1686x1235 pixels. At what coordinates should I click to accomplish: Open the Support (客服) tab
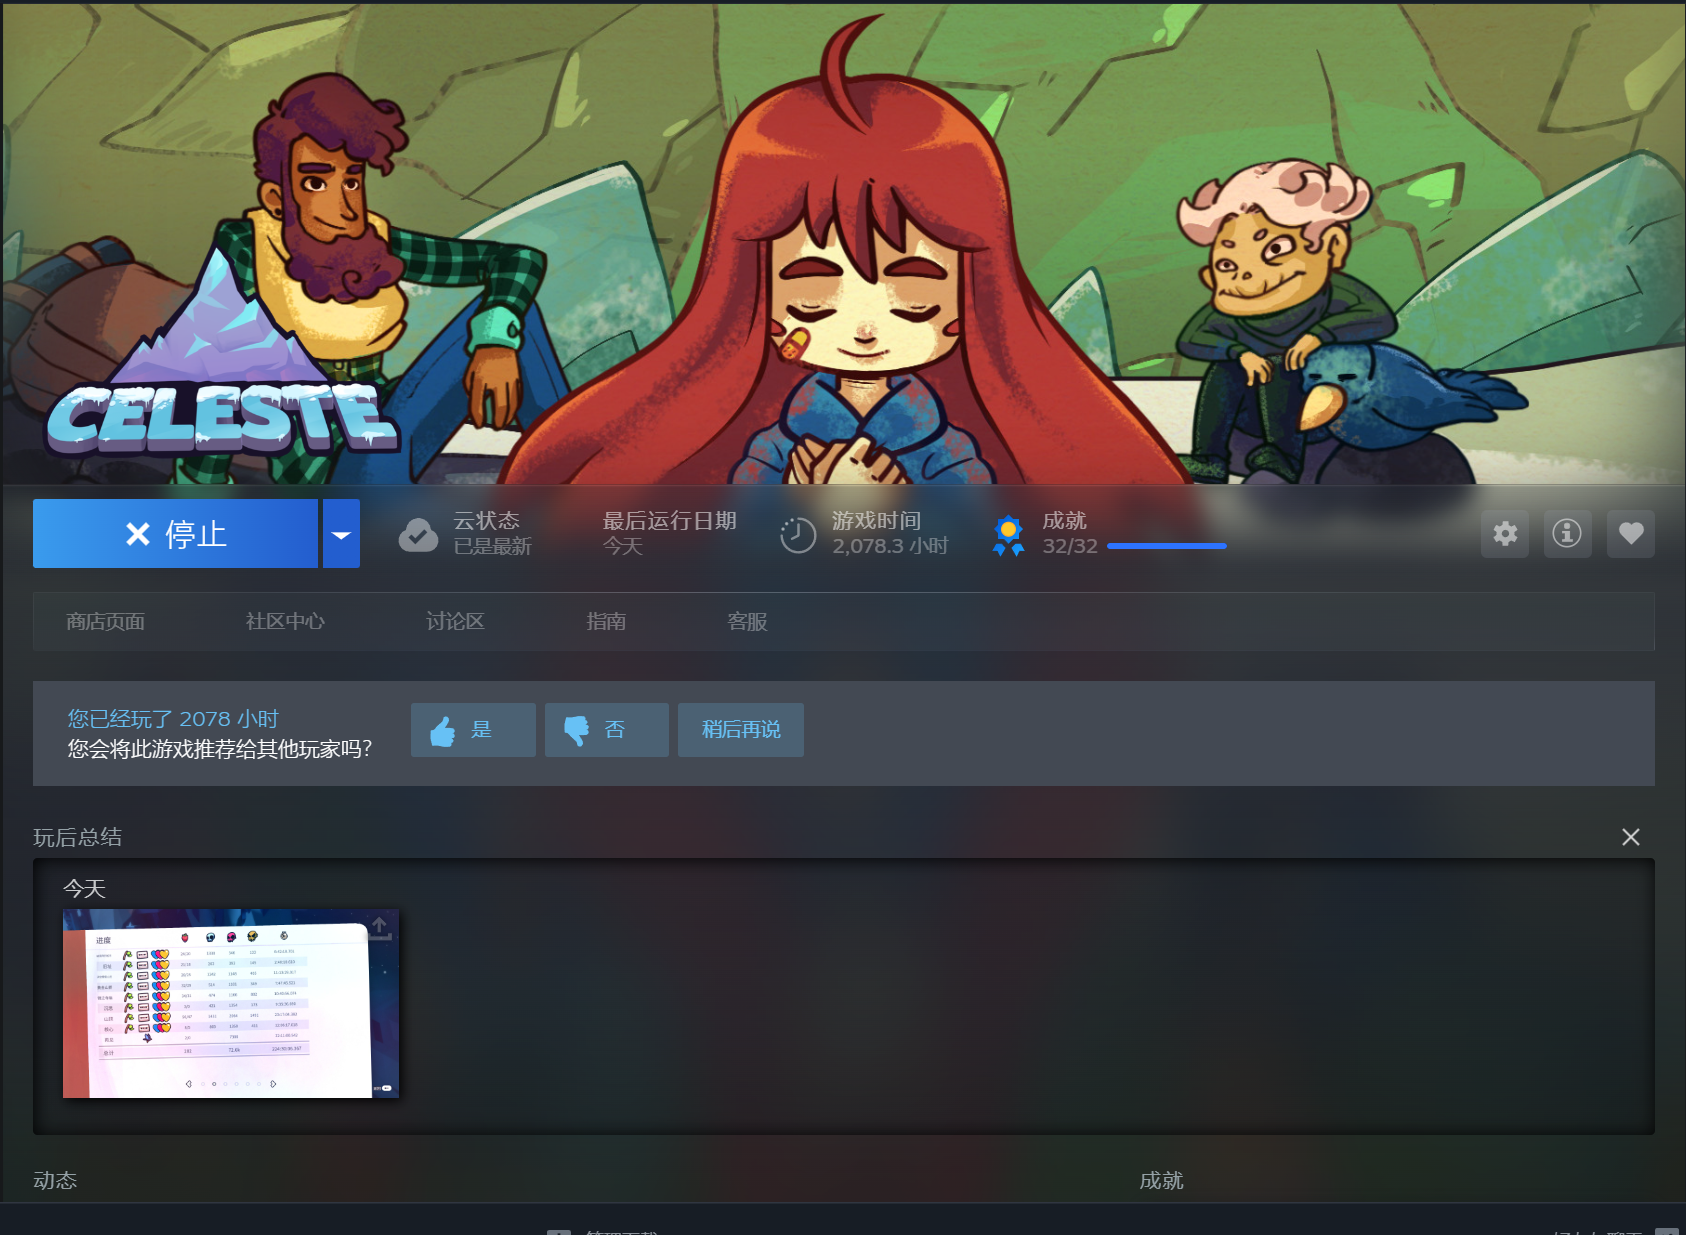[x=747, y=622]
